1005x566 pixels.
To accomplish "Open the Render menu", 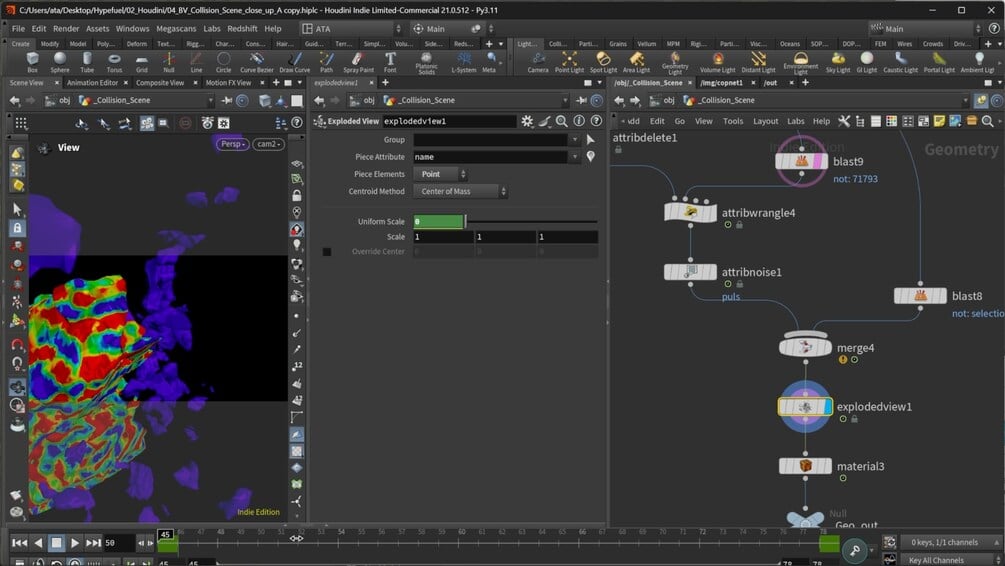I will 66,28.
